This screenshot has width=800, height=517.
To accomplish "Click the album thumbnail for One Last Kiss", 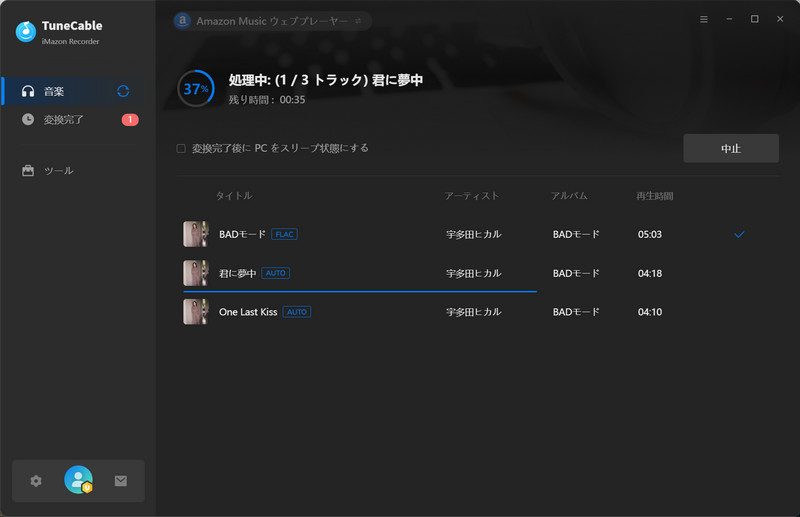I will (196, 312).
